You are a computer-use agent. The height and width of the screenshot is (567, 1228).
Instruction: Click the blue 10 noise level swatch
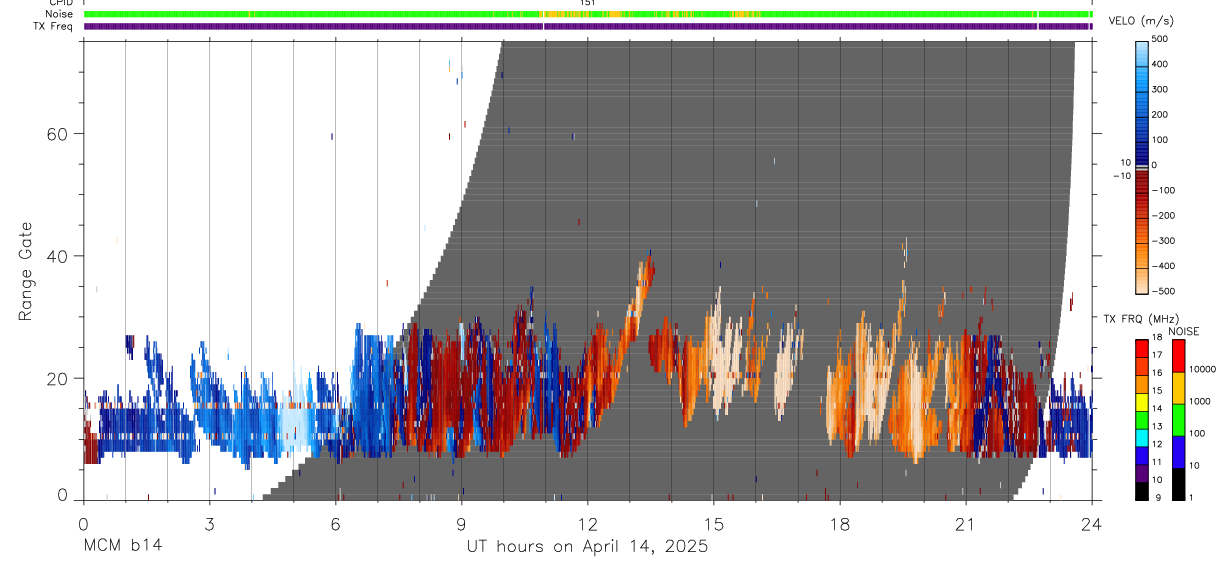(1180, 452)
